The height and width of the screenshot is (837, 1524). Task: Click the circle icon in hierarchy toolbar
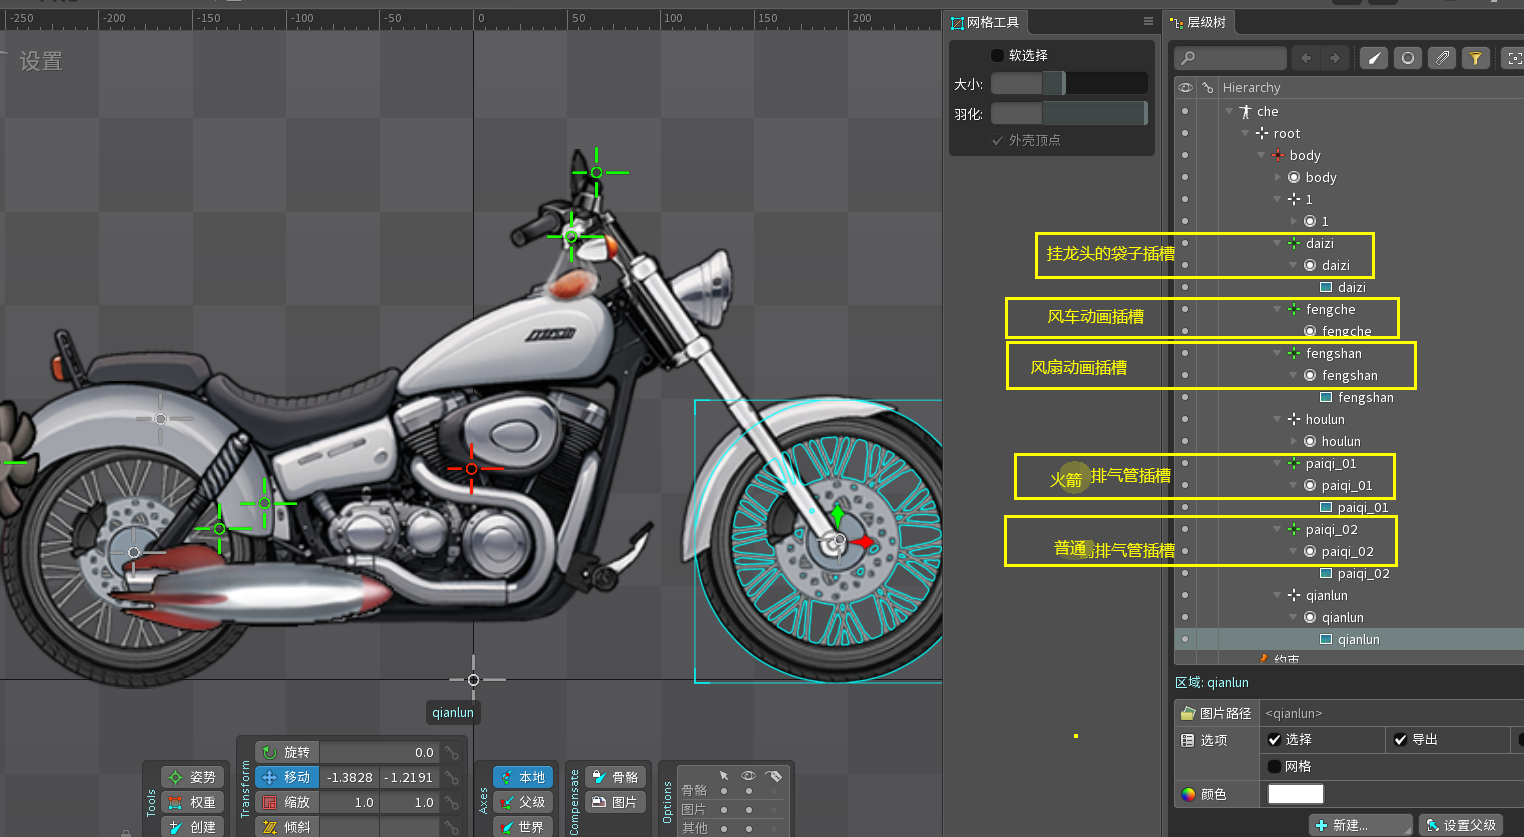(x=1407, y=58)
